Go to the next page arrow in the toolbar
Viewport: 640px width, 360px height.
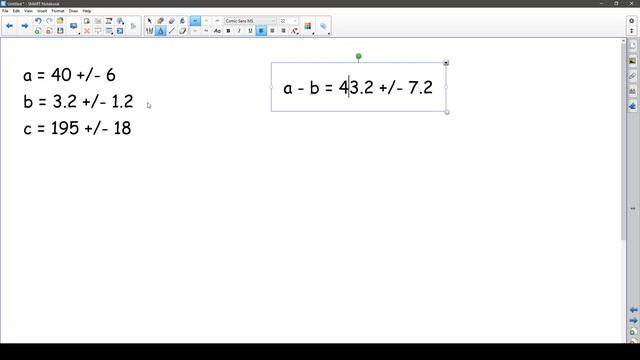point(24,26)
